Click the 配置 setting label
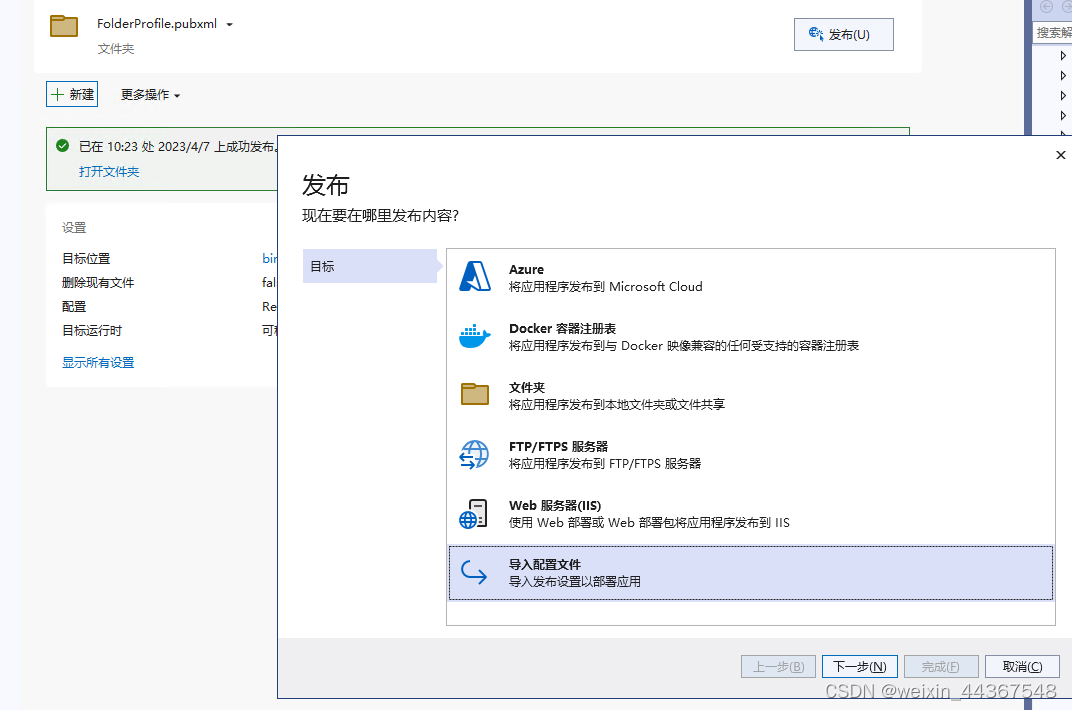 point(74,307)
